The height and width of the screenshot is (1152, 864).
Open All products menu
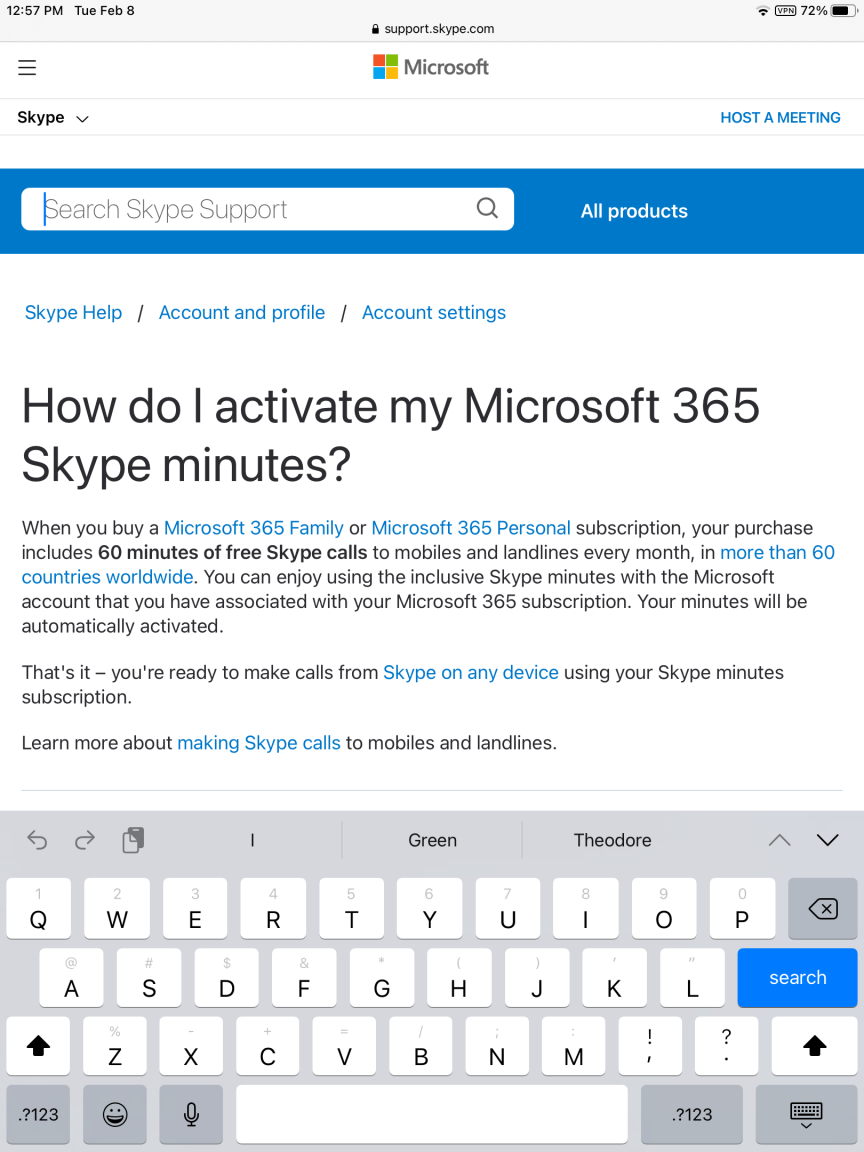[x=634, y=211]
